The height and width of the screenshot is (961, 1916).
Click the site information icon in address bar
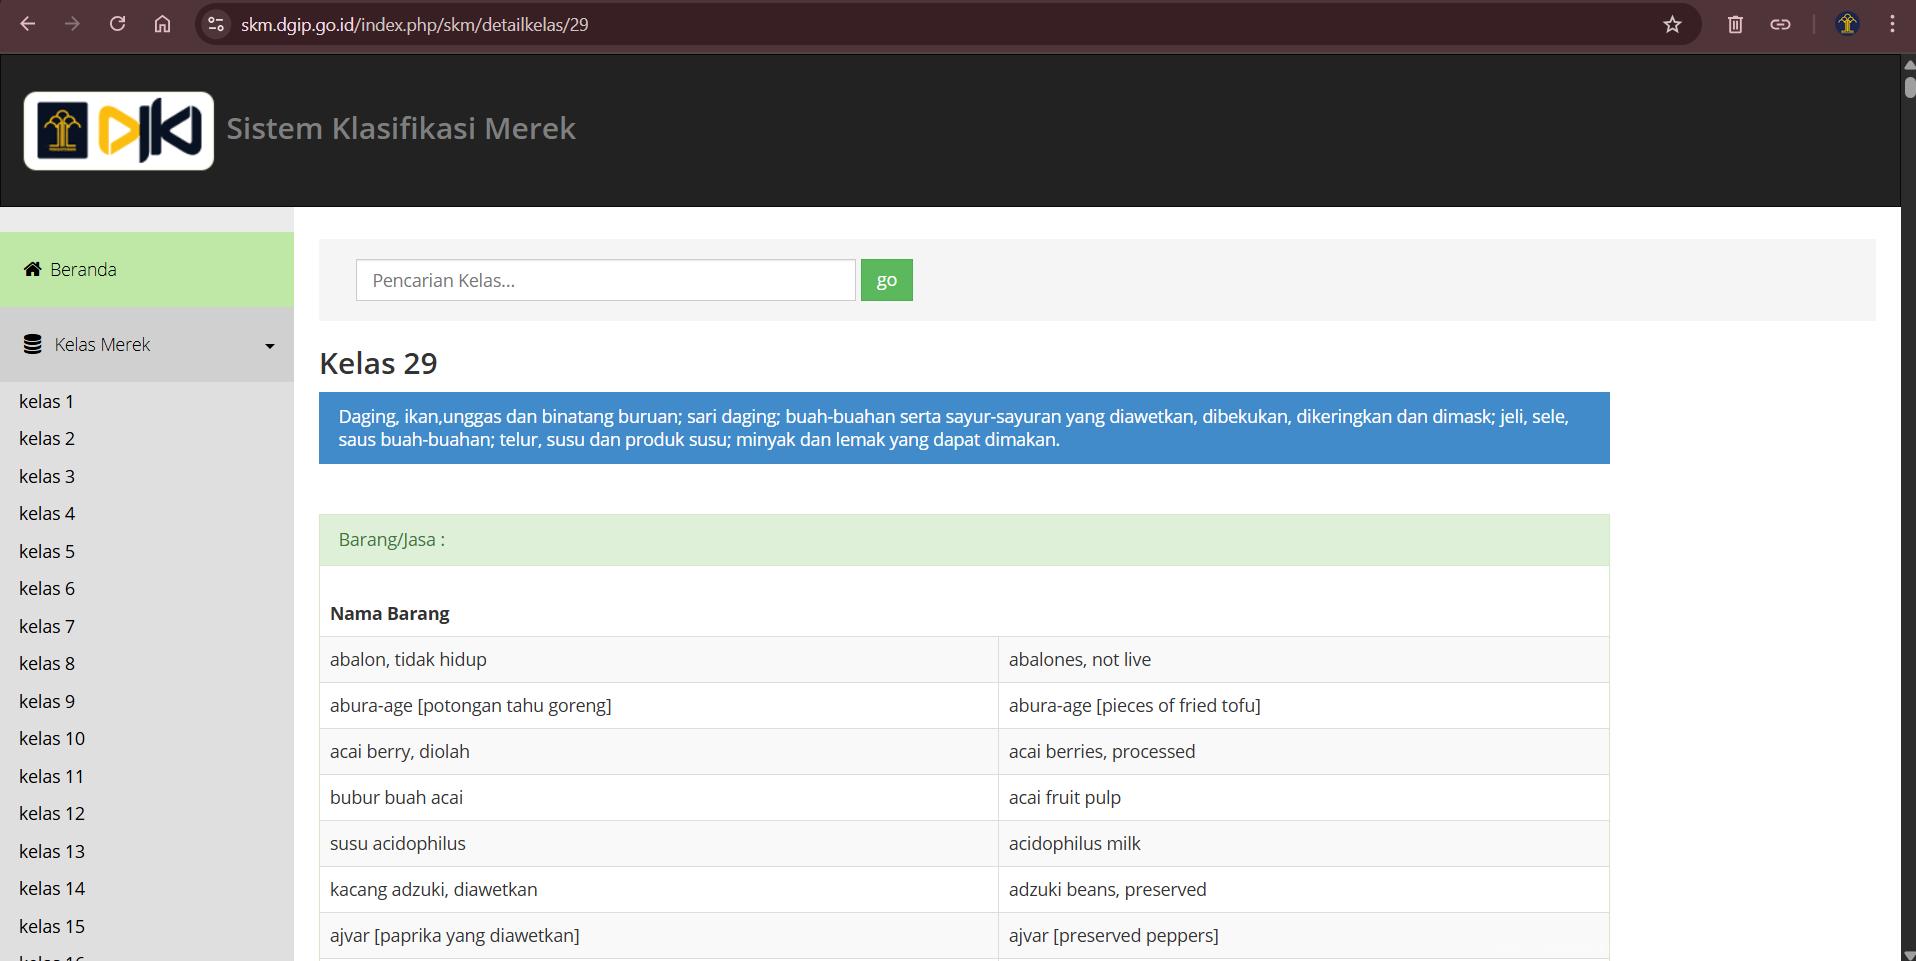click(x=215, y=24)
